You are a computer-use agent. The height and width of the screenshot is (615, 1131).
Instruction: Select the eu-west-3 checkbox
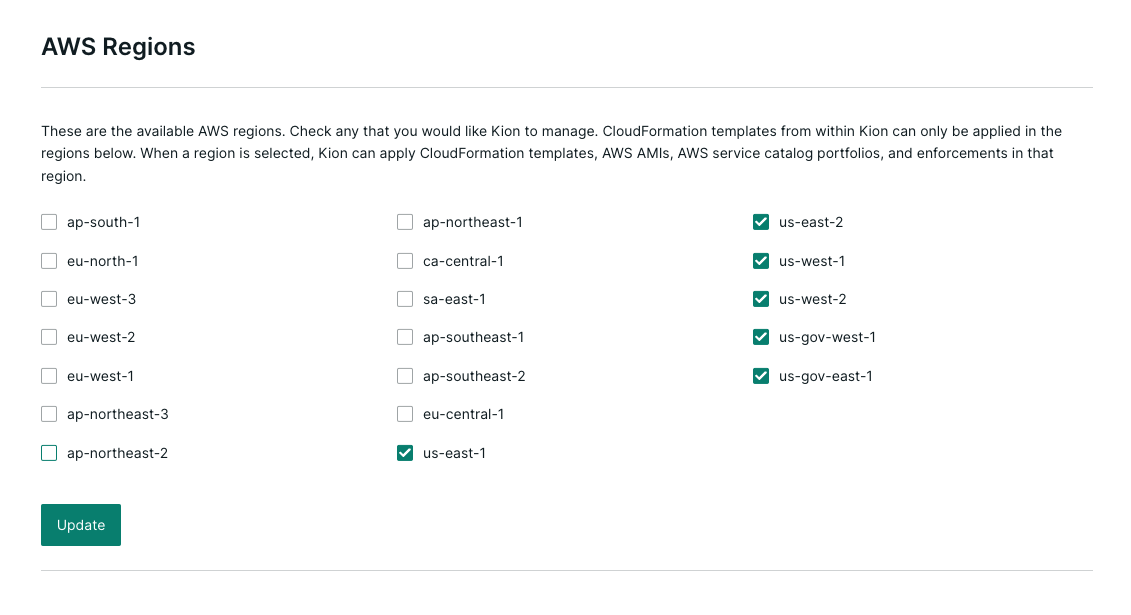pyautogui.click(x=49, y=299)
